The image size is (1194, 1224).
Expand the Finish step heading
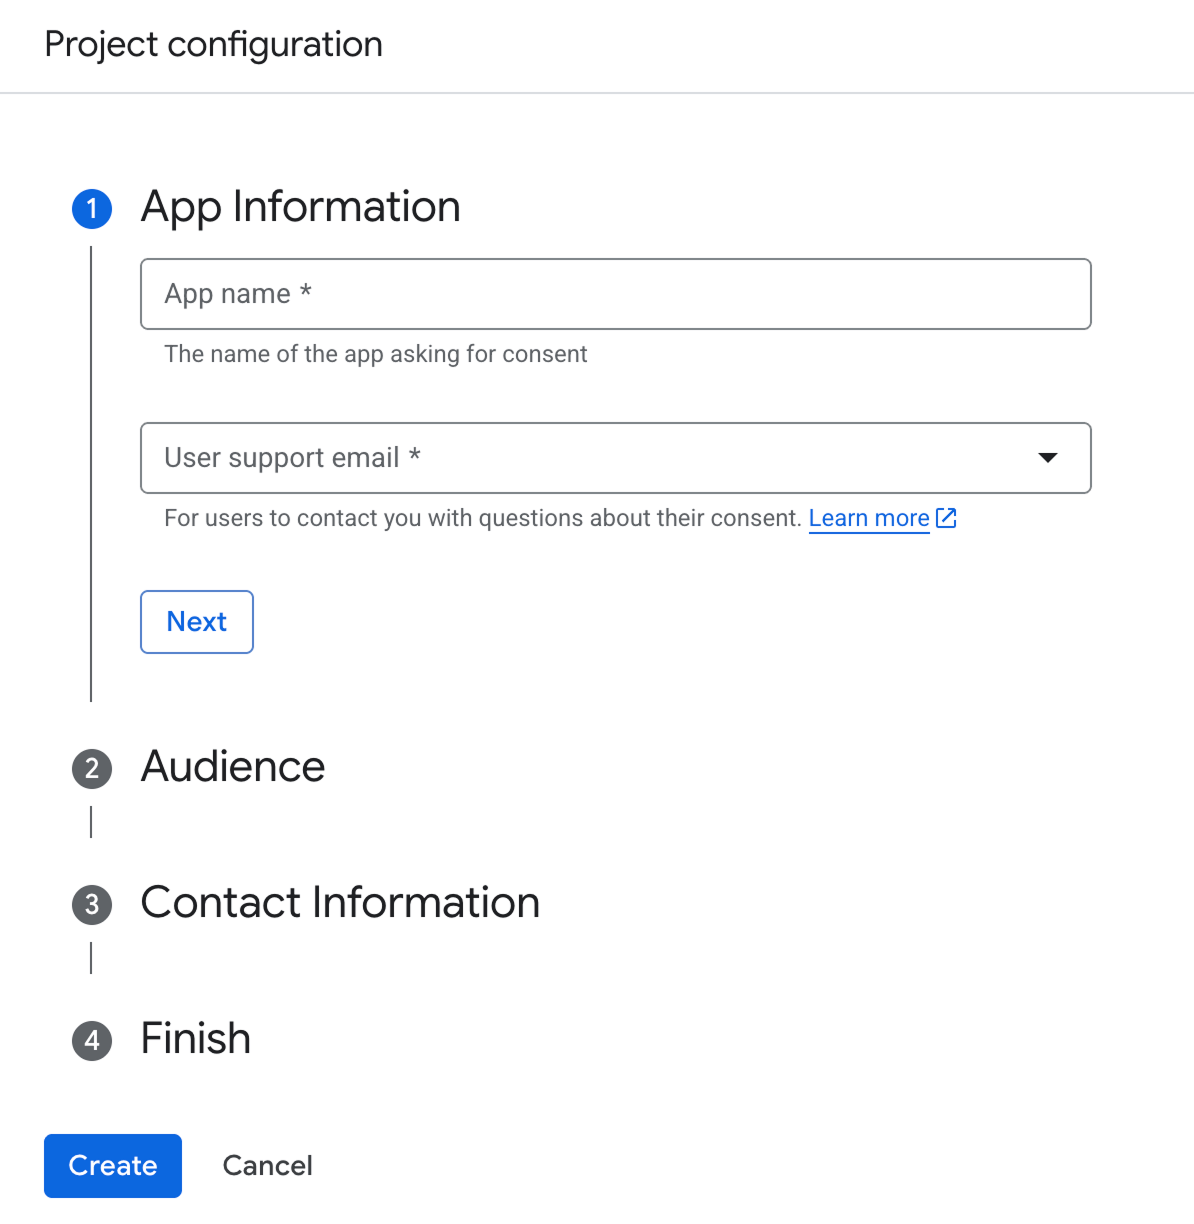[196, 1039]
